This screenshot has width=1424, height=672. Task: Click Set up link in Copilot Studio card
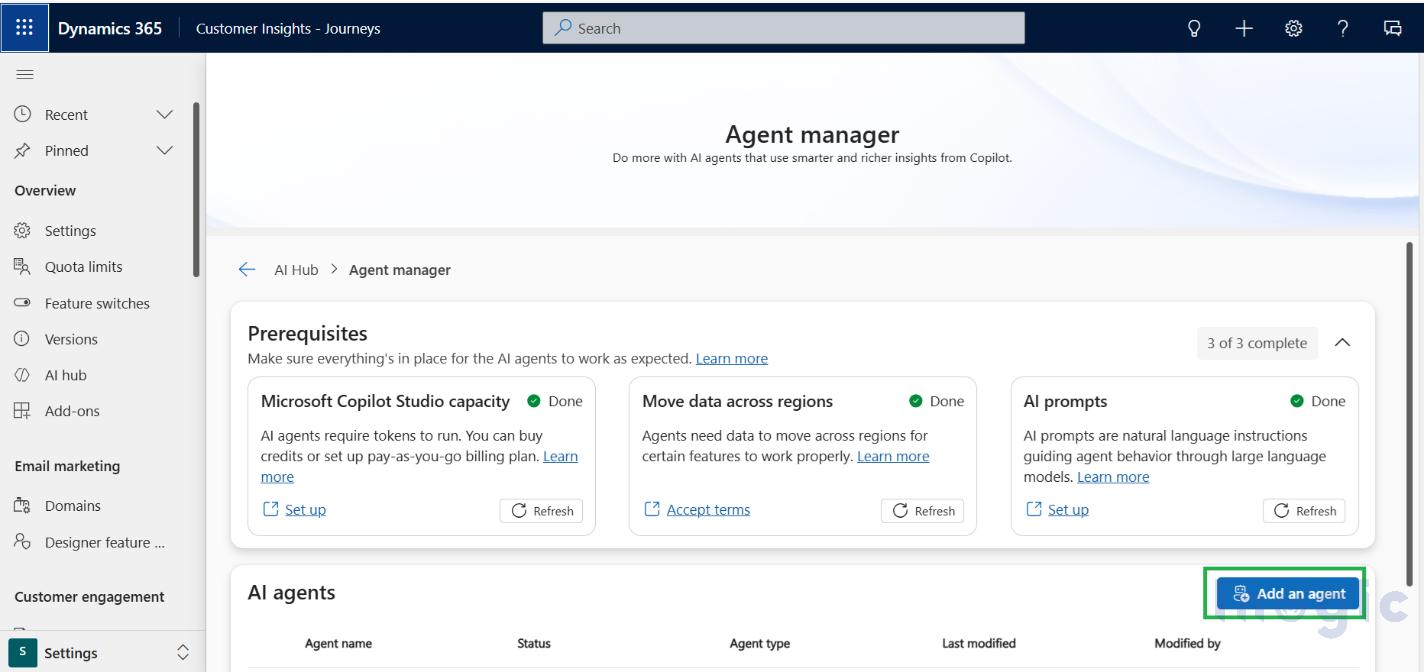305,509
